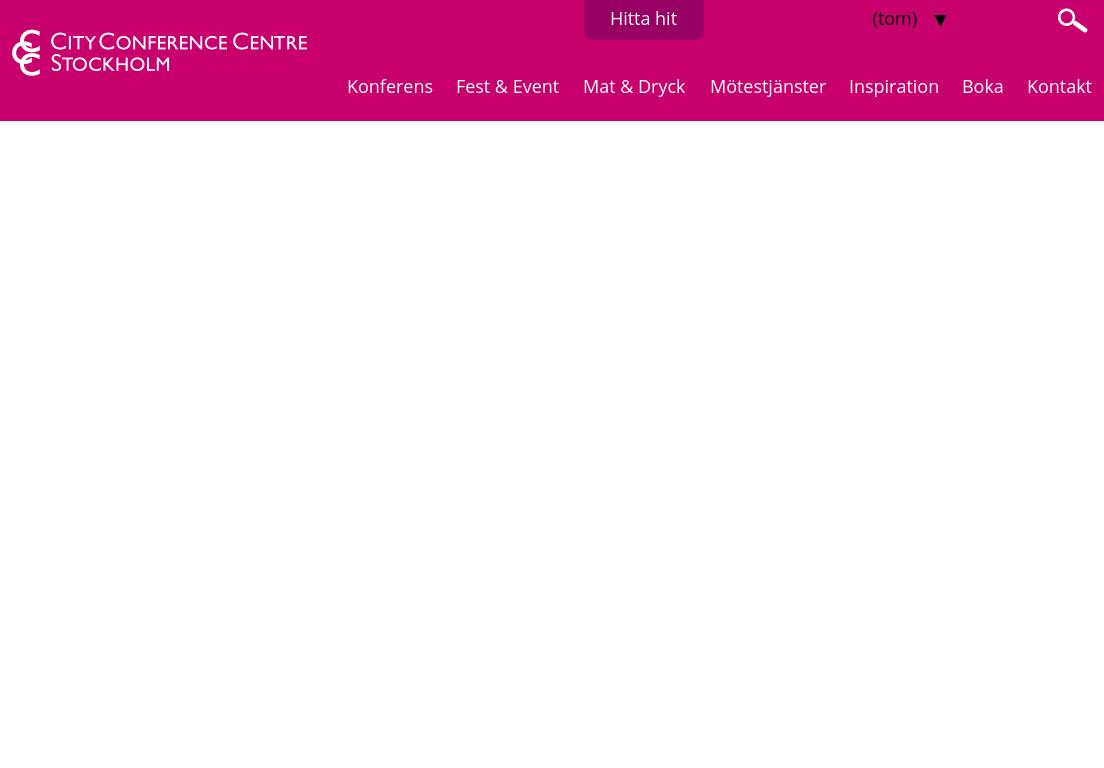The height and width of the screenshot is (768, 1104).
Task: Click the Hitta hit button
Action: (x=644, y=19)
